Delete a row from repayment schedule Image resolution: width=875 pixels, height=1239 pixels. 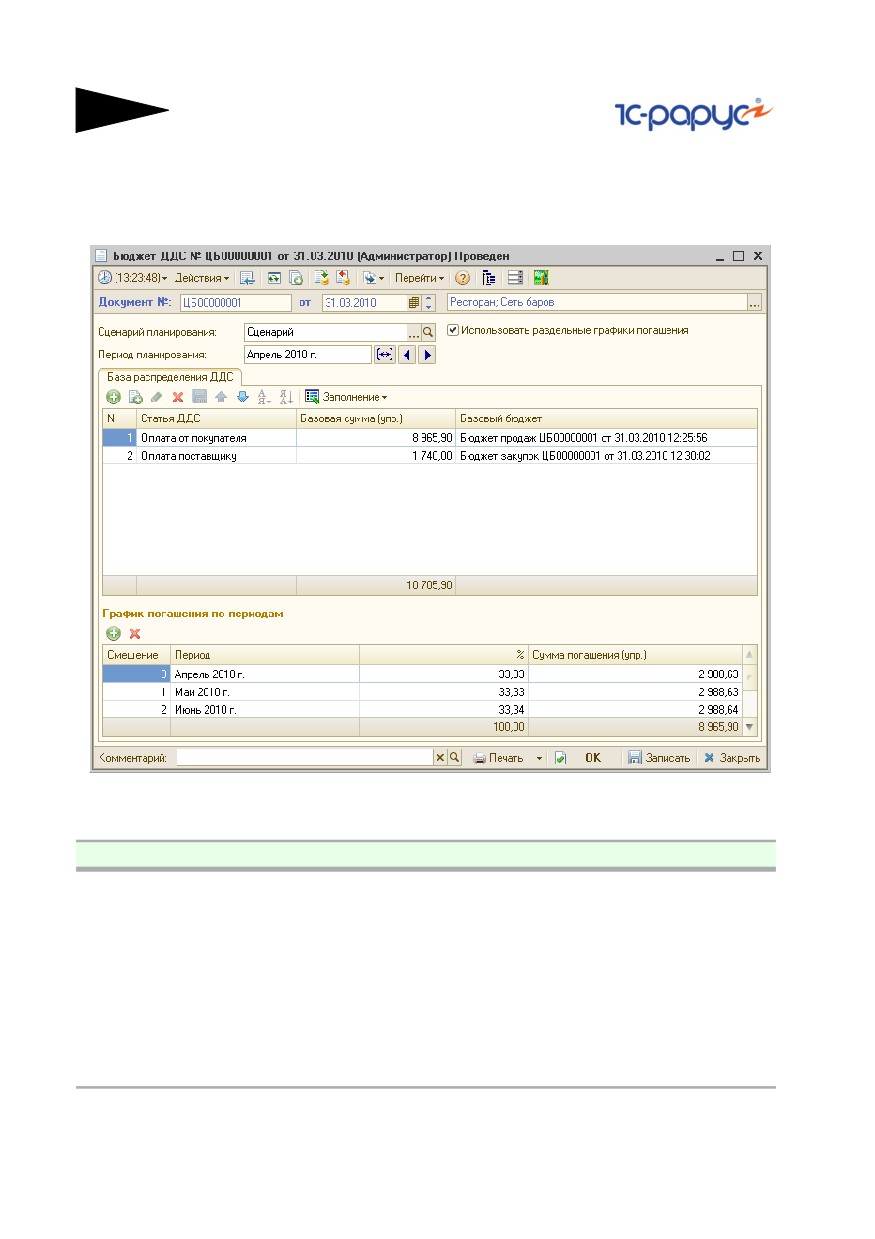[x=135, y=633]
